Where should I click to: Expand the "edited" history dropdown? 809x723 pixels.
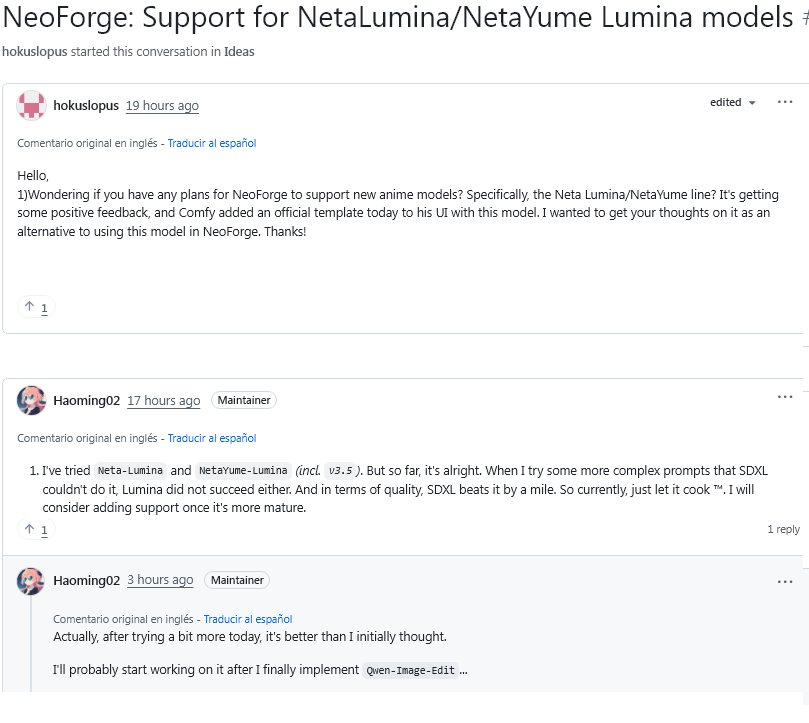[733, 102]
